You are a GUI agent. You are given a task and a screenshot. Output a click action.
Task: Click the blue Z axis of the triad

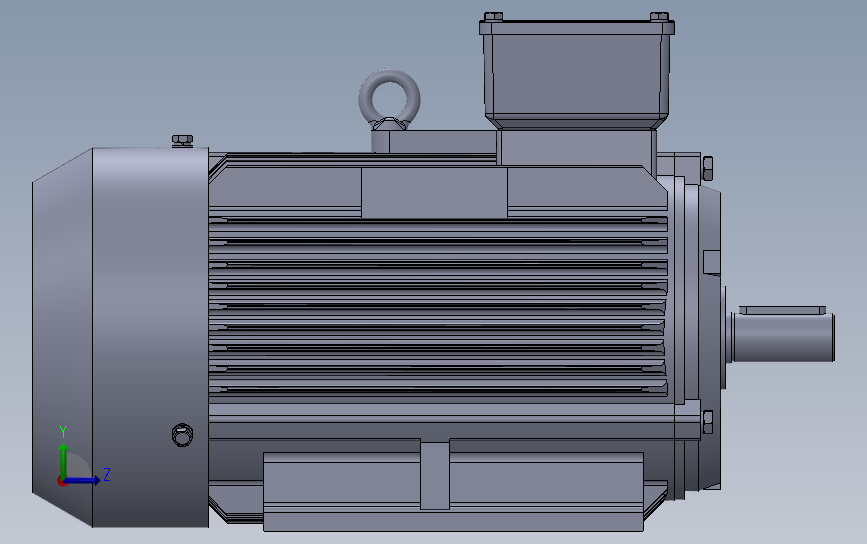83,480
